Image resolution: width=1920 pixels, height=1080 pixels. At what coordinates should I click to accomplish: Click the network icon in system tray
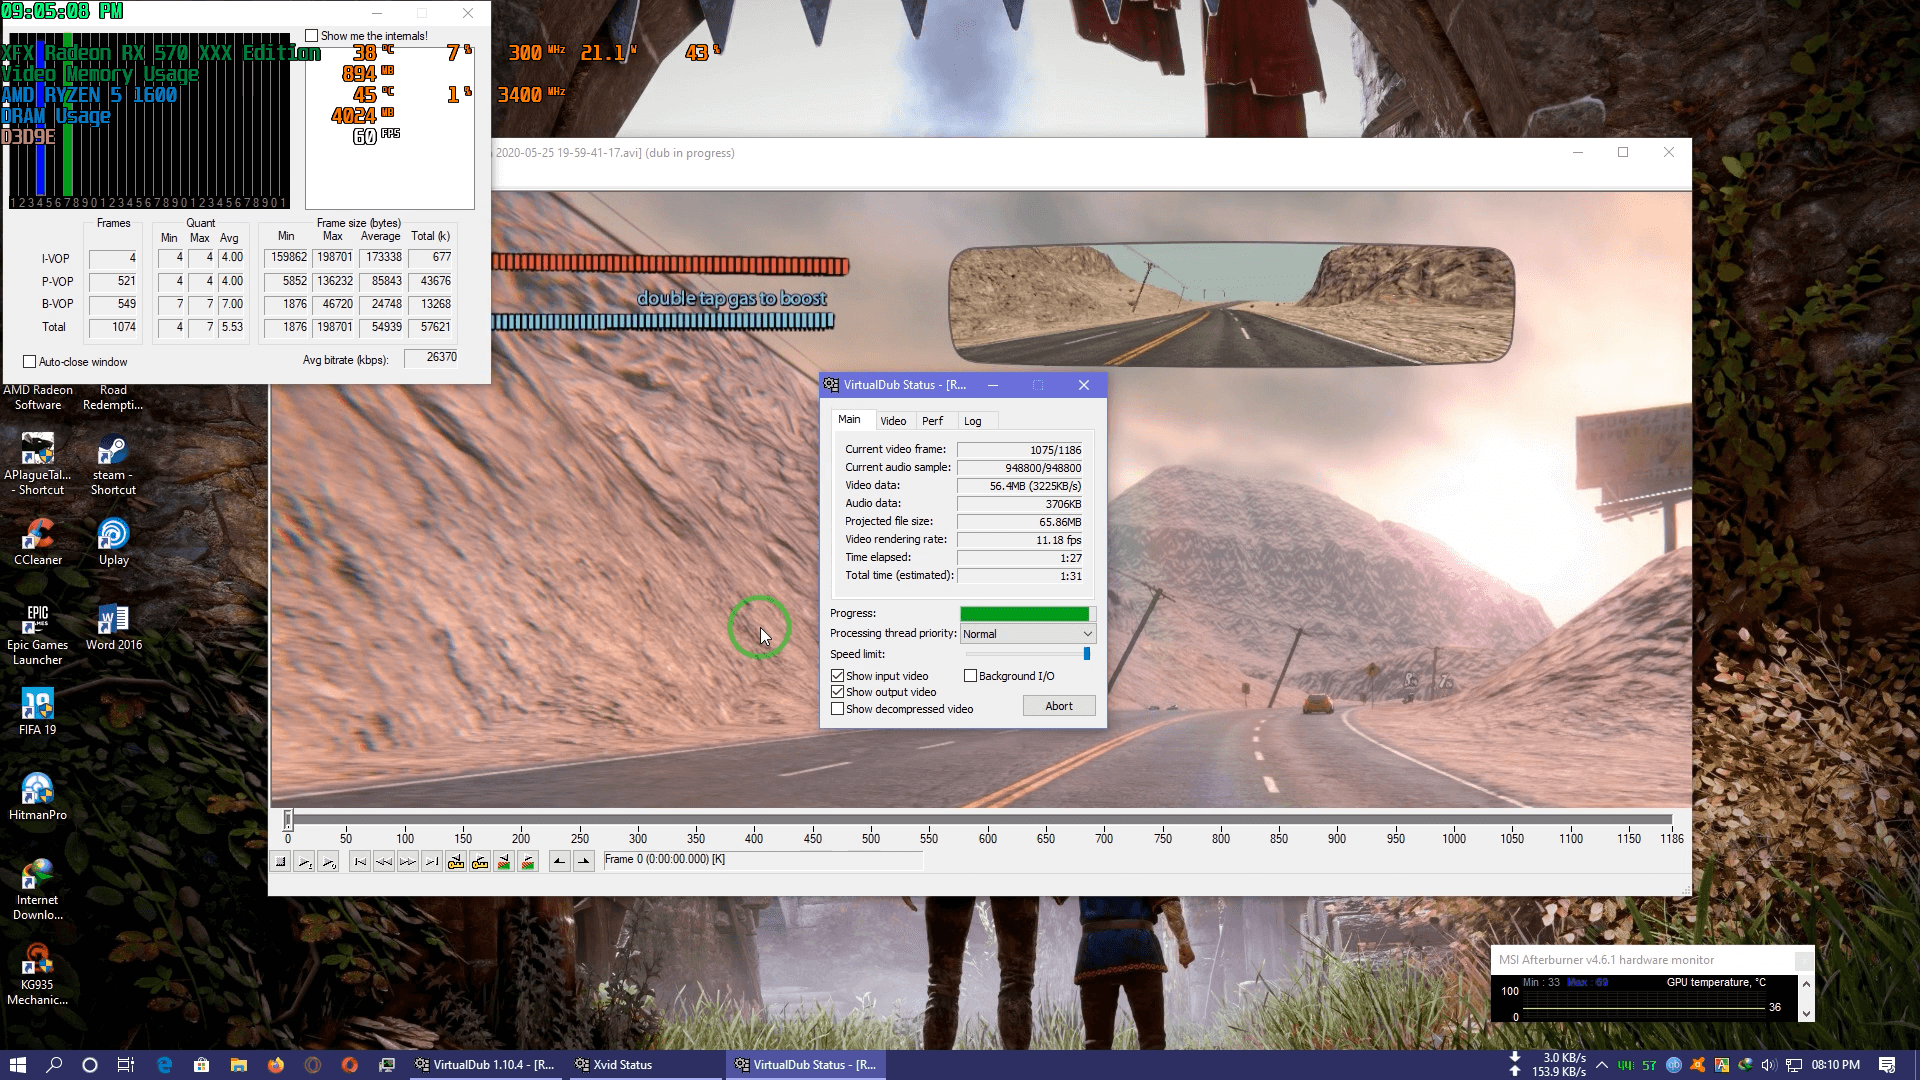1794,1065
